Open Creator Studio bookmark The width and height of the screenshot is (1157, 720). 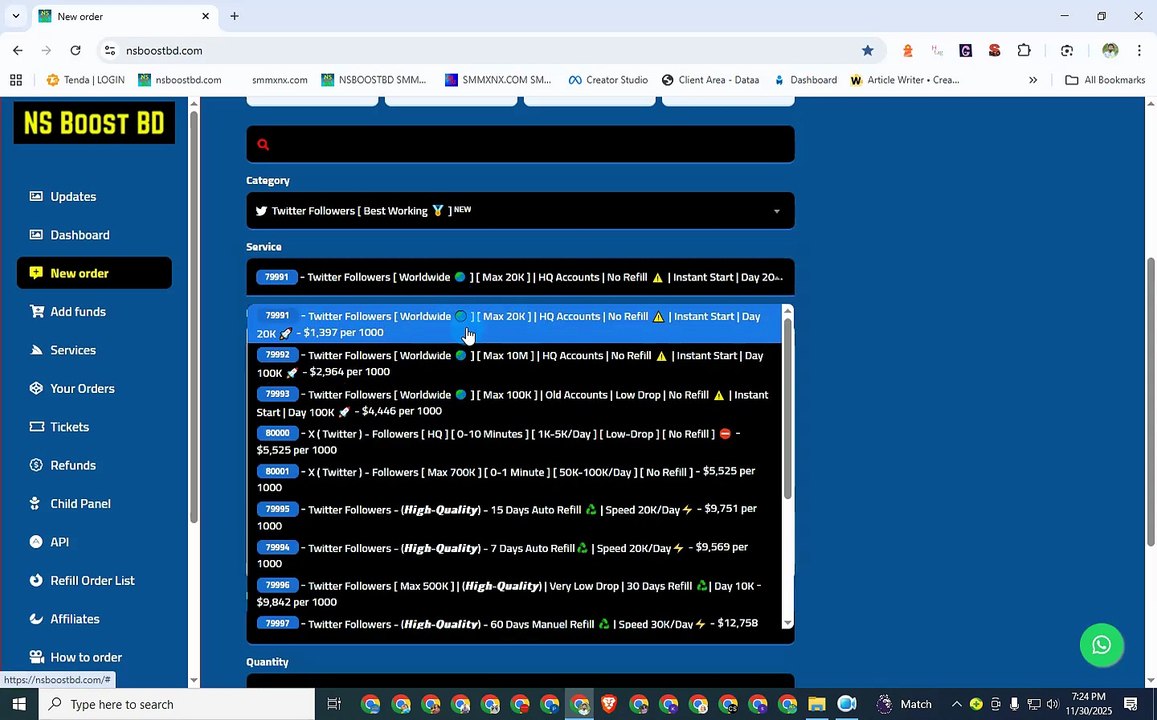point(608,80)
